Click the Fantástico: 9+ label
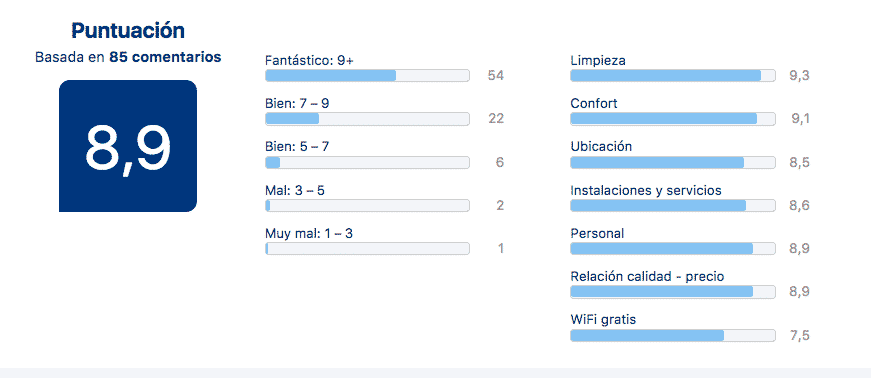Screen dimensions: 871x378 pyautogui.click(x=309, y=60)
